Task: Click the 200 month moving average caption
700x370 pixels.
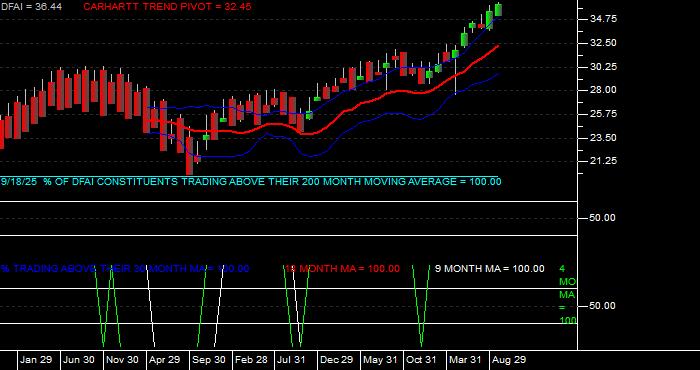Action: tap(250, 182)
